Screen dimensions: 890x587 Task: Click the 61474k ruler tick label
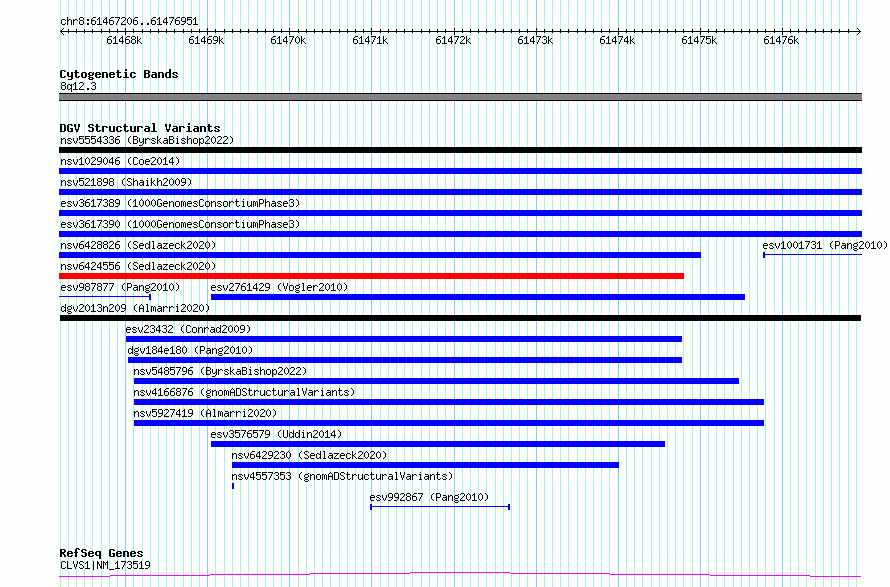617,40
